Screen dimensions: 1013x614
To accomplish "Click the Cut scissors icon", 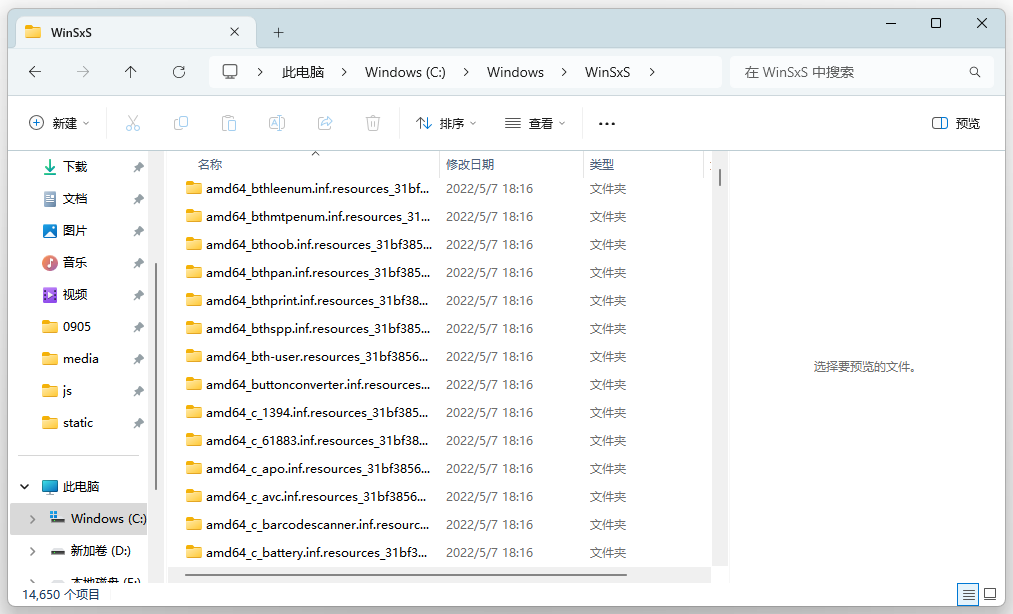I will click(133, 123).
